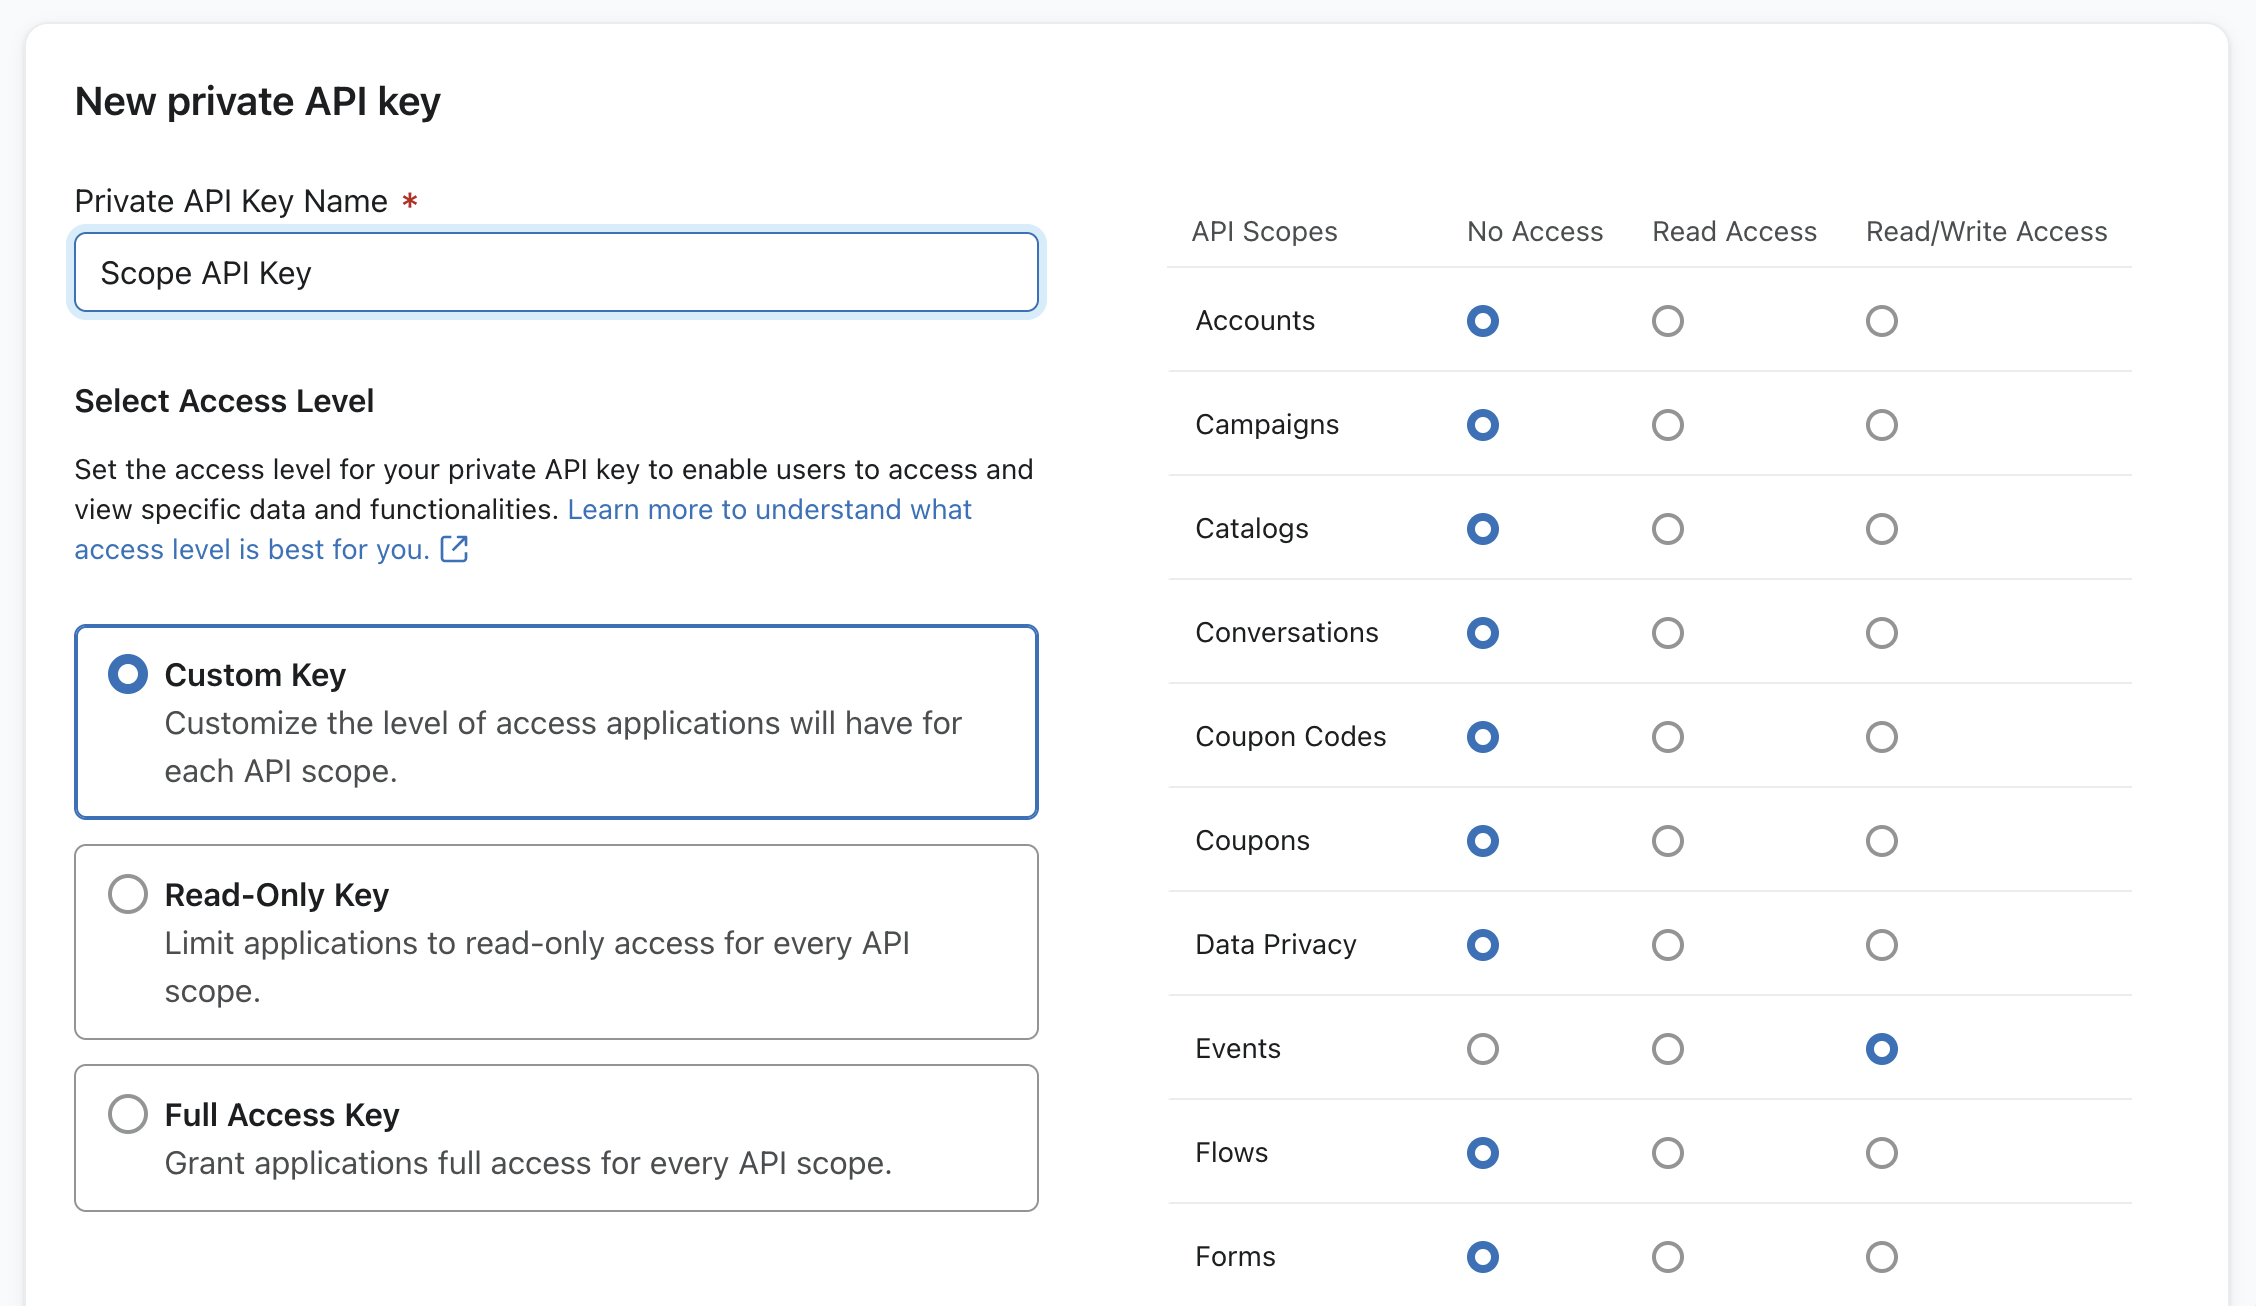Set Coupon Codes scope to Read Access
Viewport: 2256px width, 1306px height.
[1667, 737]
